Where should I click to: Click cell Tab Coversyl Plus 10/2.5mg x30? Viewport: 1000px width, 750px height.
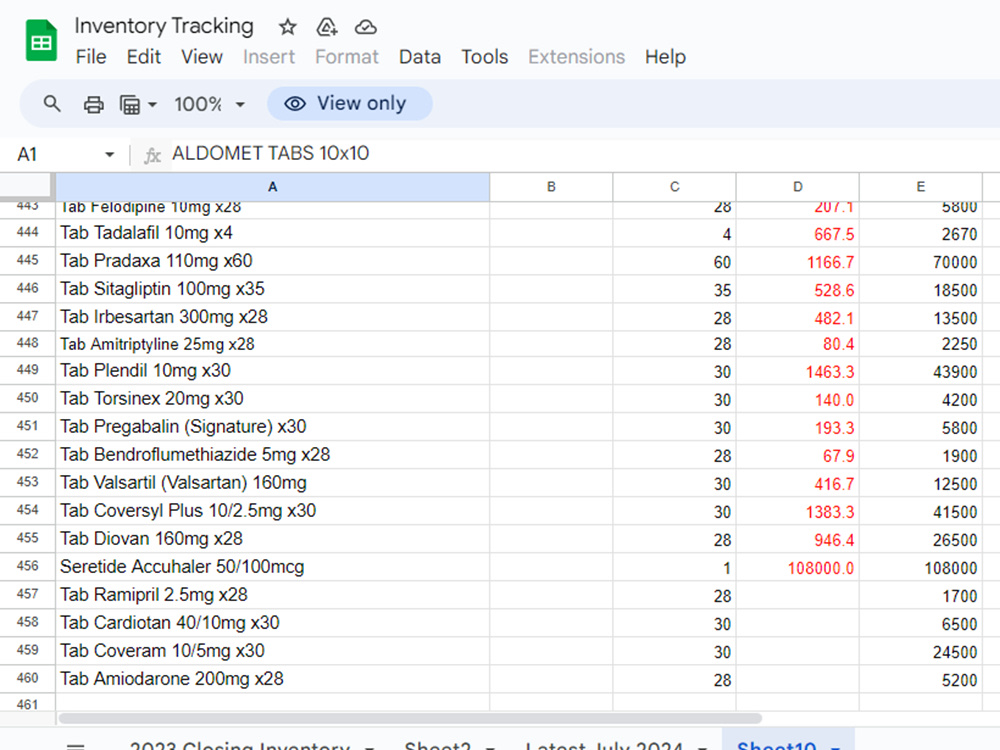tap(272, 511)
